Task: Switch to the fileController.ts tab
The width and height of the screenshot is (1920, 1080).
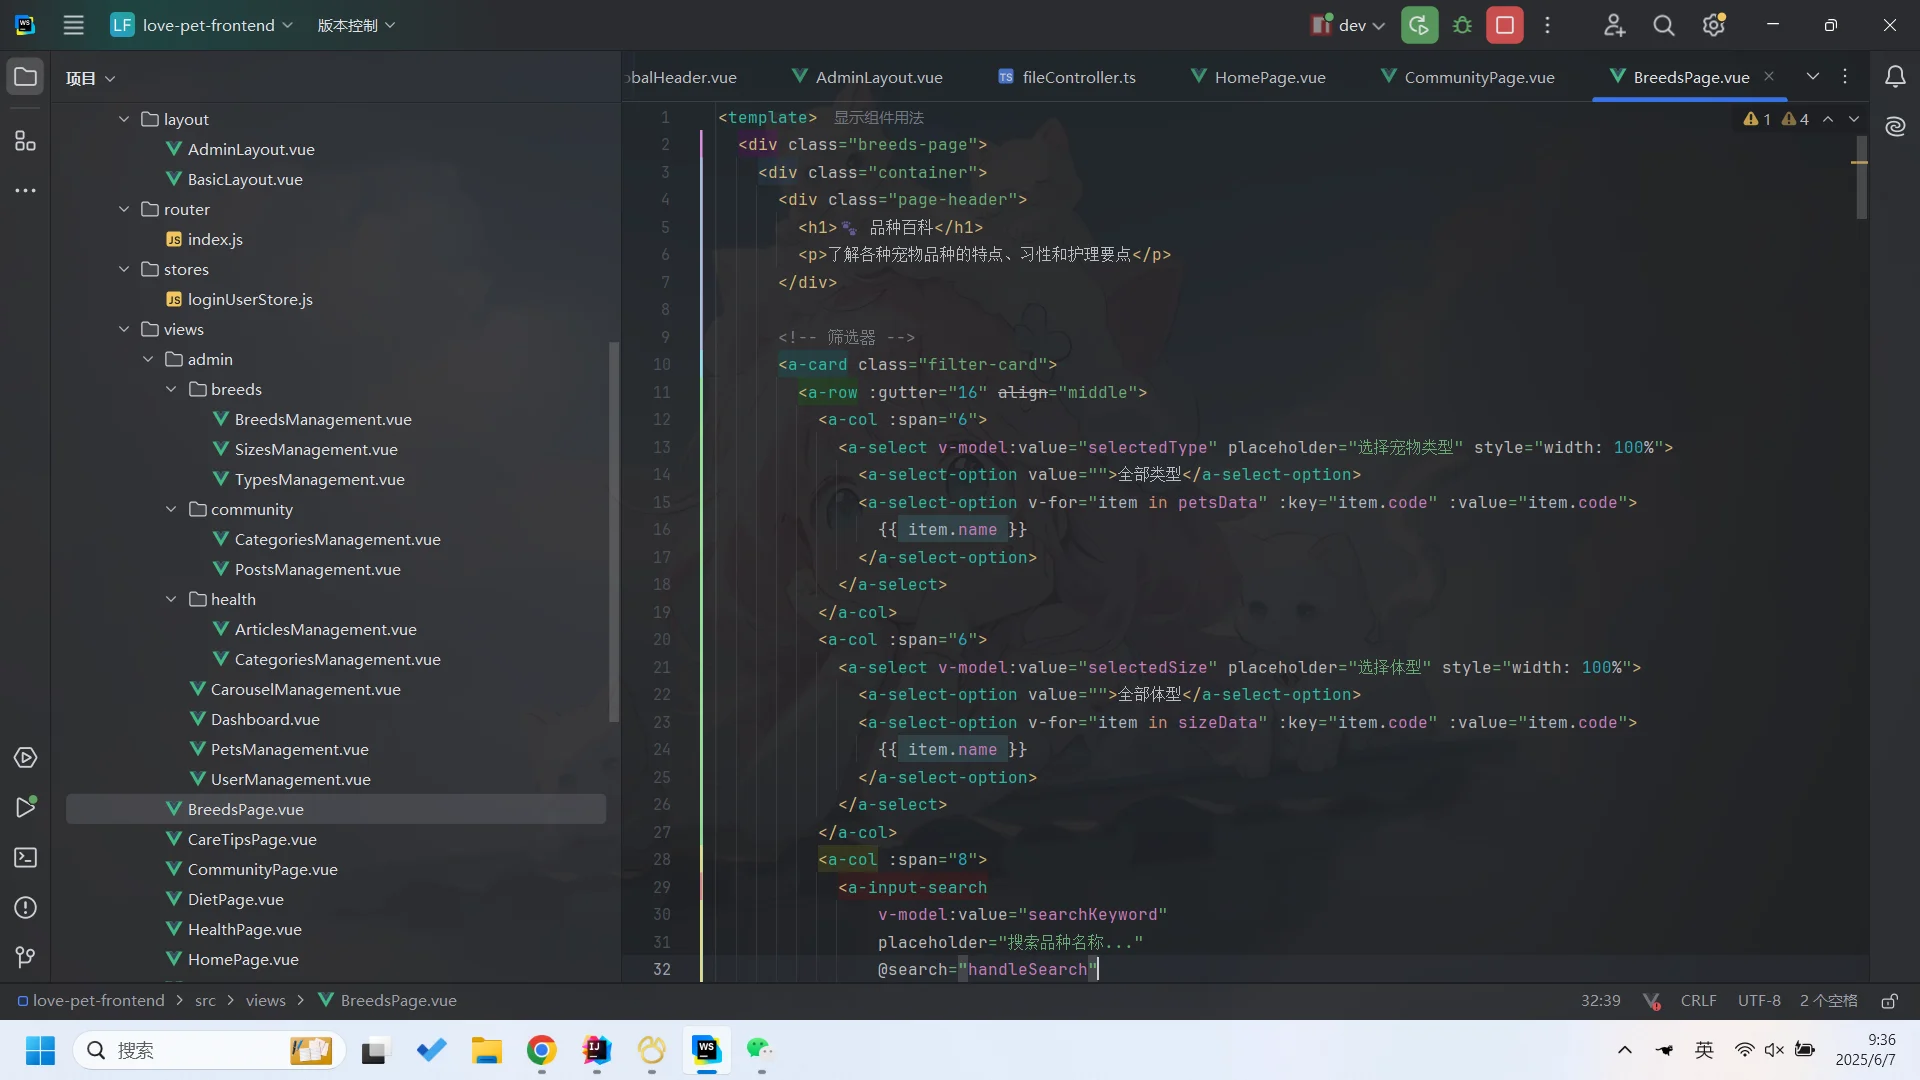Action: pos(1078,77)
